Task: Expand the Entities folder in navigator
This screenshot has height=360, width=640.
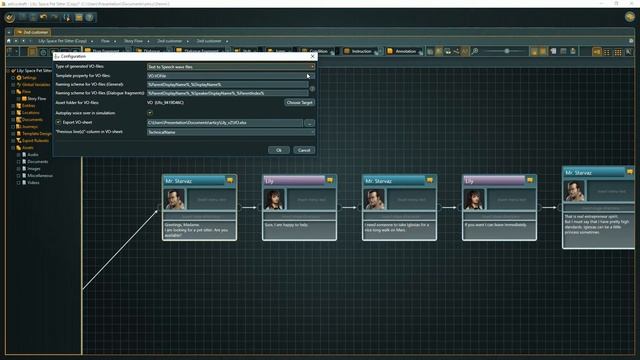Action: 13,105
